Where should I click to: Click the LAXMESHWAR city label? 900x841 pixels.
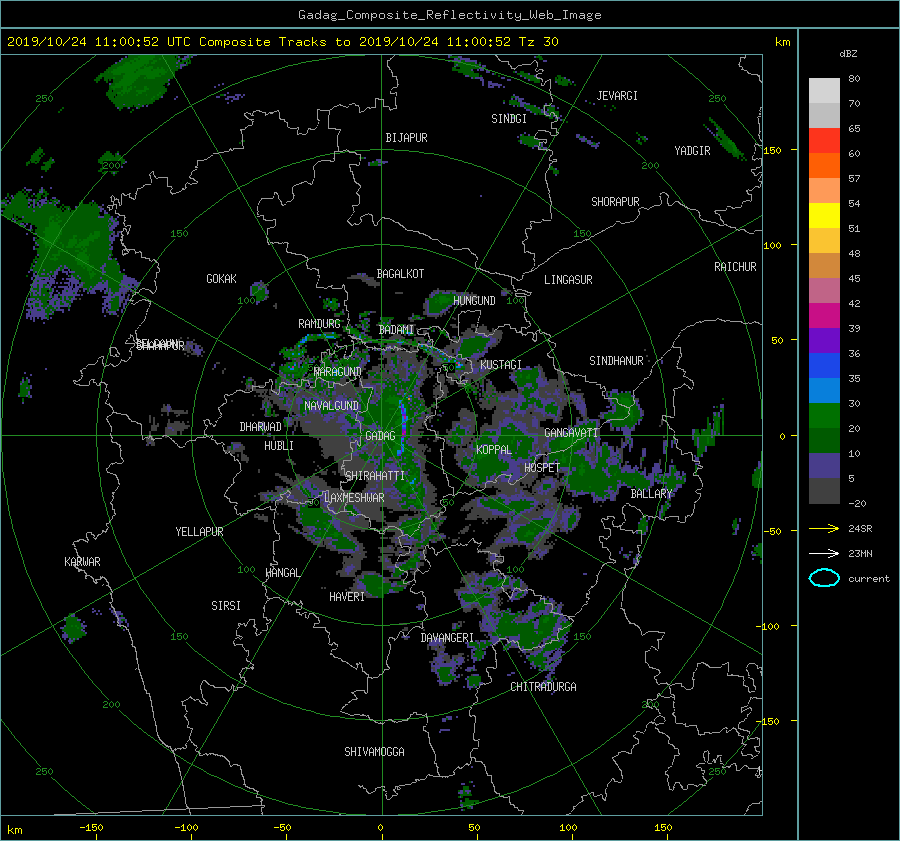(x=354, y=498)
